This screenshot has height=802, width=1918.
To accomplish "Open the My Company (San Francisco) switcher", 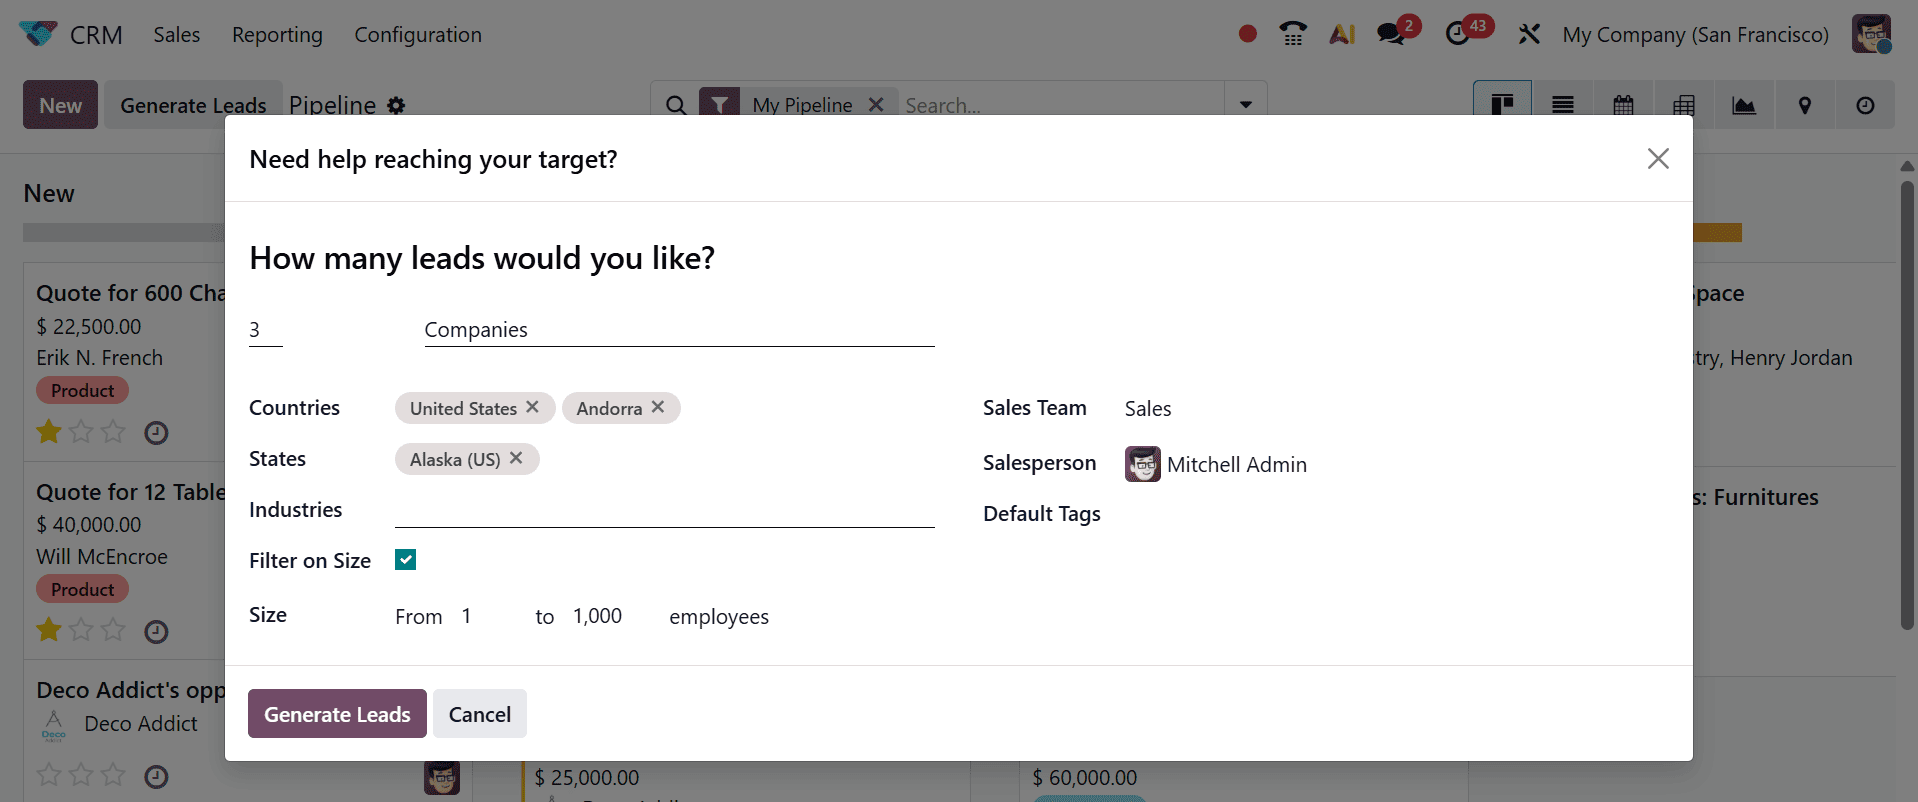I will pos(1695,34).
